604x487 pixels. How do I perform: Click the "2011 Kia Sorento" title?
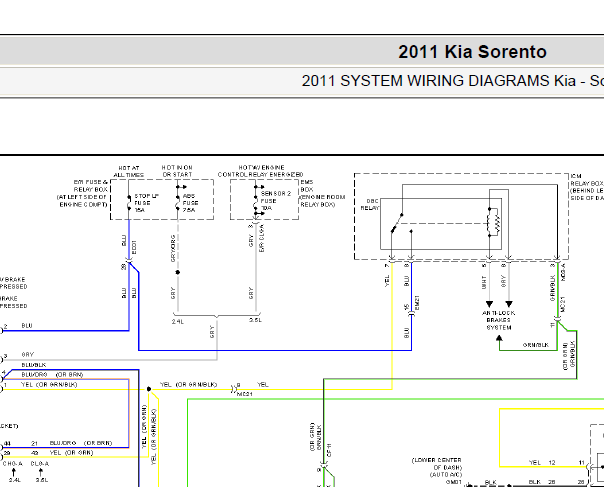(x=472, y=52)
